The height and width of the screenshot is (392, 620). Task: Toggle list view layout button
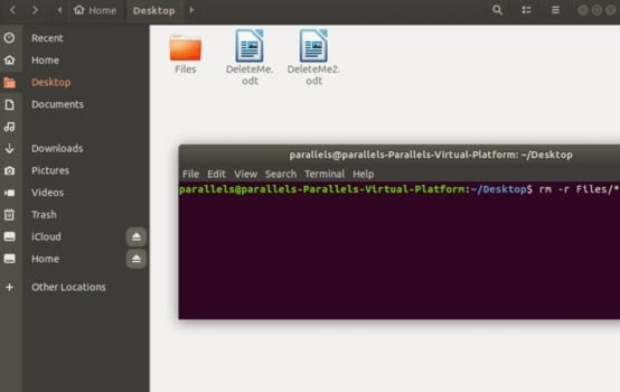click(x=526, y=10)
